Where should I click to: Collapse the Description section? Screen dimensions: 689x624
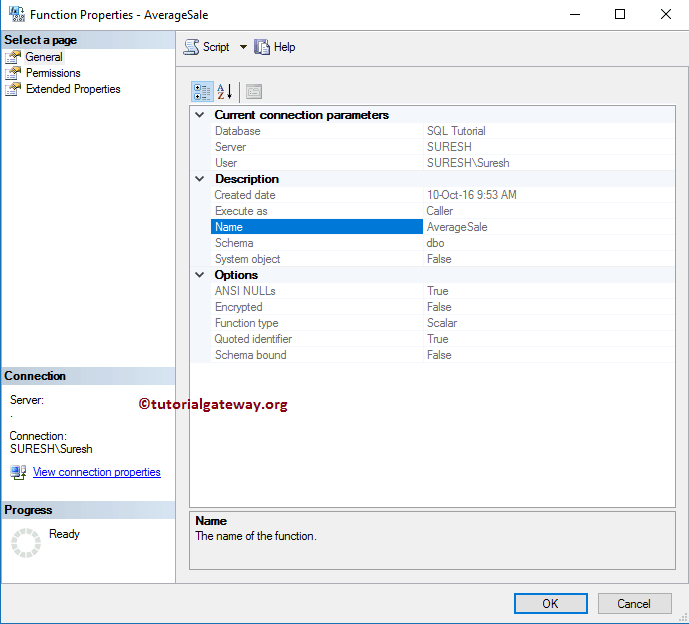coord(200,179)
